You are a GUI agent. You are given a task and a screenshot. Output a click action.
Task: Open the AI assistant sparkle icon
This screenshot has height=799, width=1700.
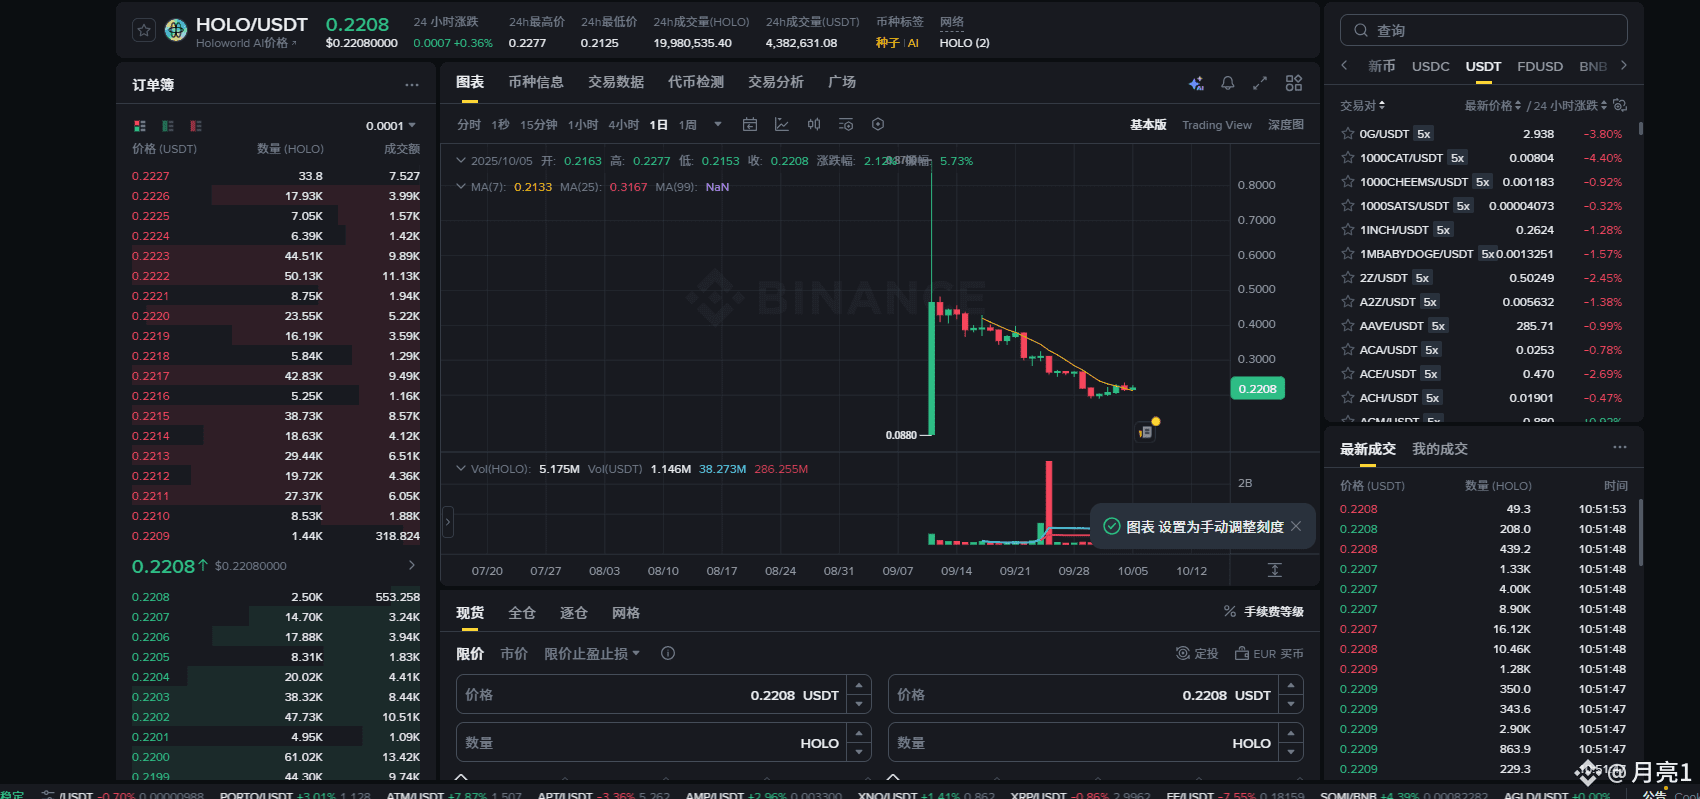click(1196, 83)
